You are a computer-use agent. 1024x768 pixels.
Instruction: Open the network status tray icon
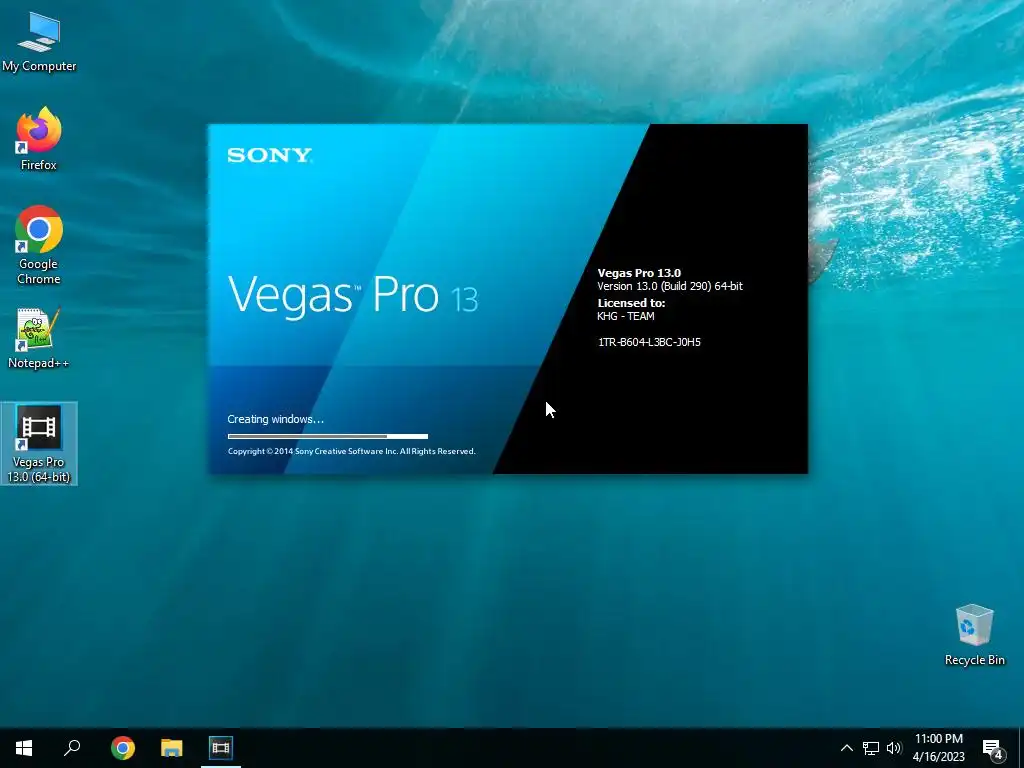(871, 748)
